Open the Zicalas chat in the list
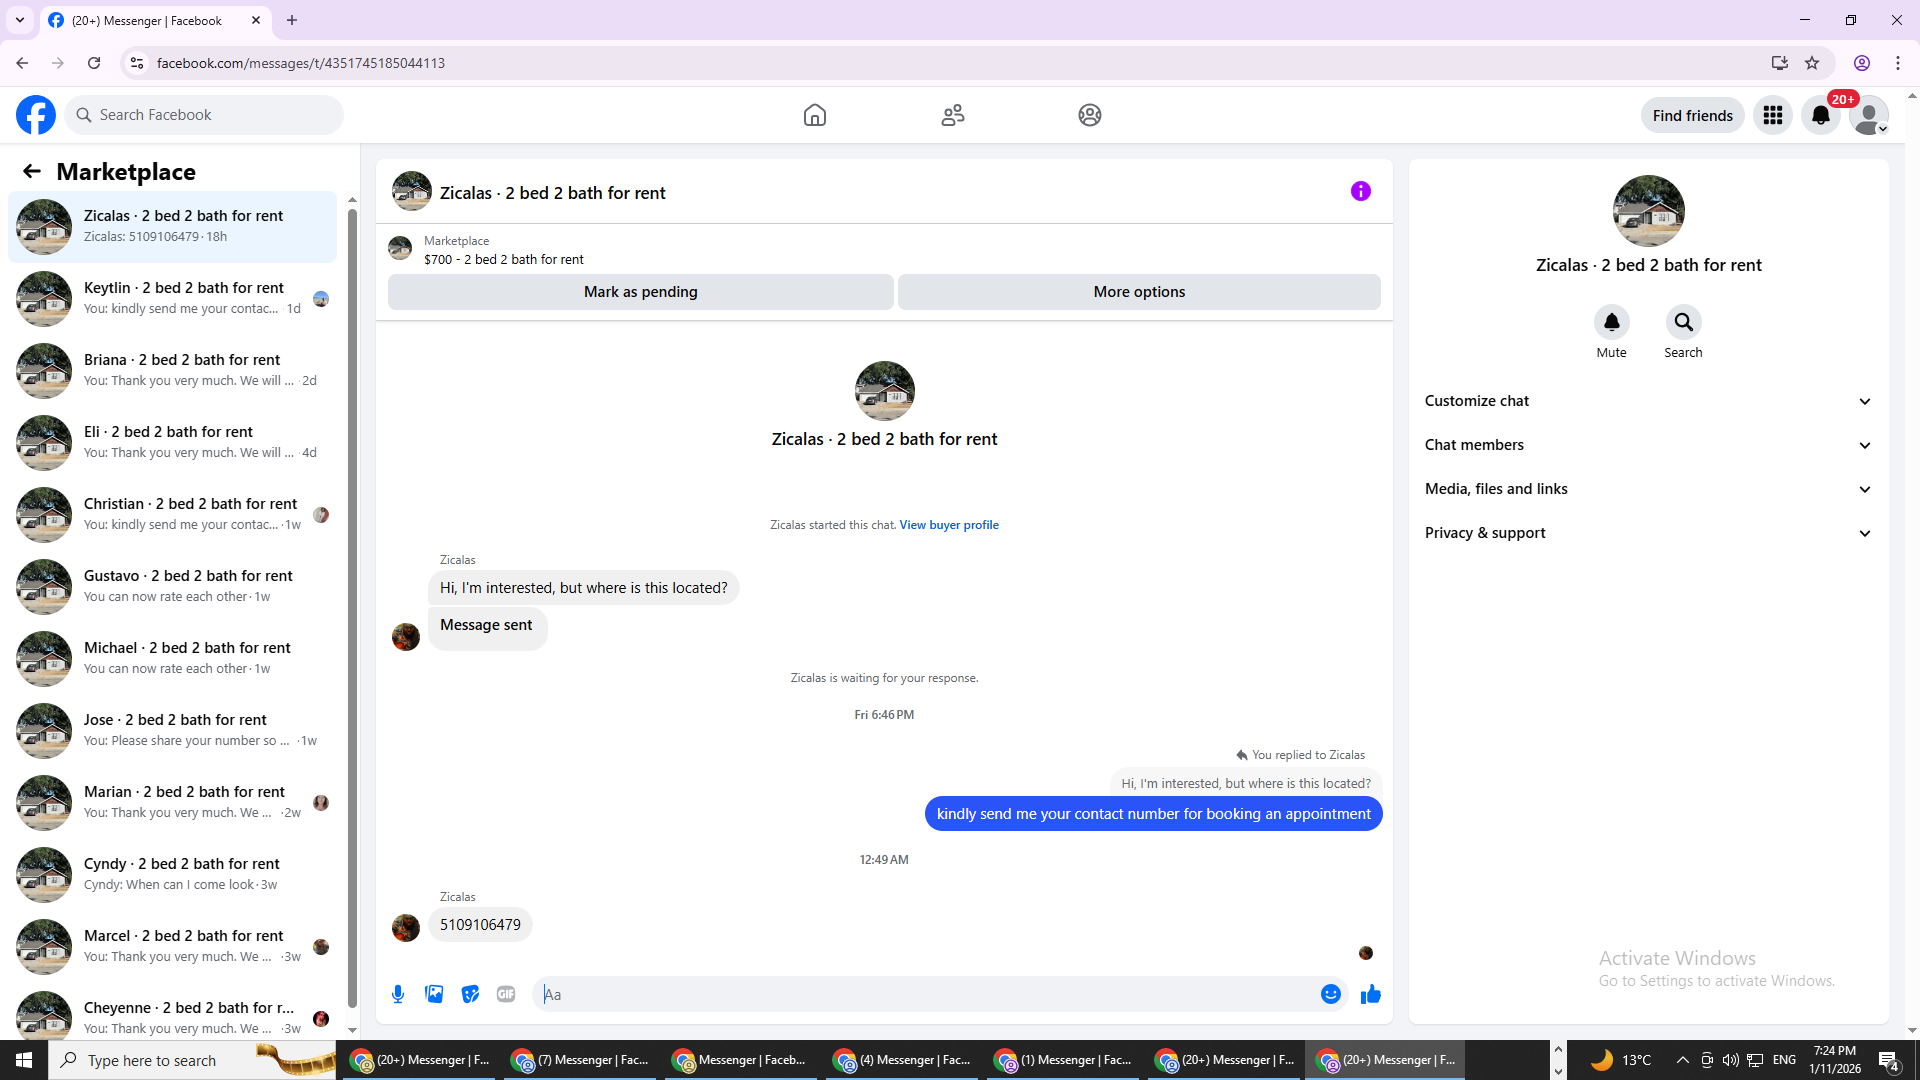 pyautogui.click(x=172, y=227)
